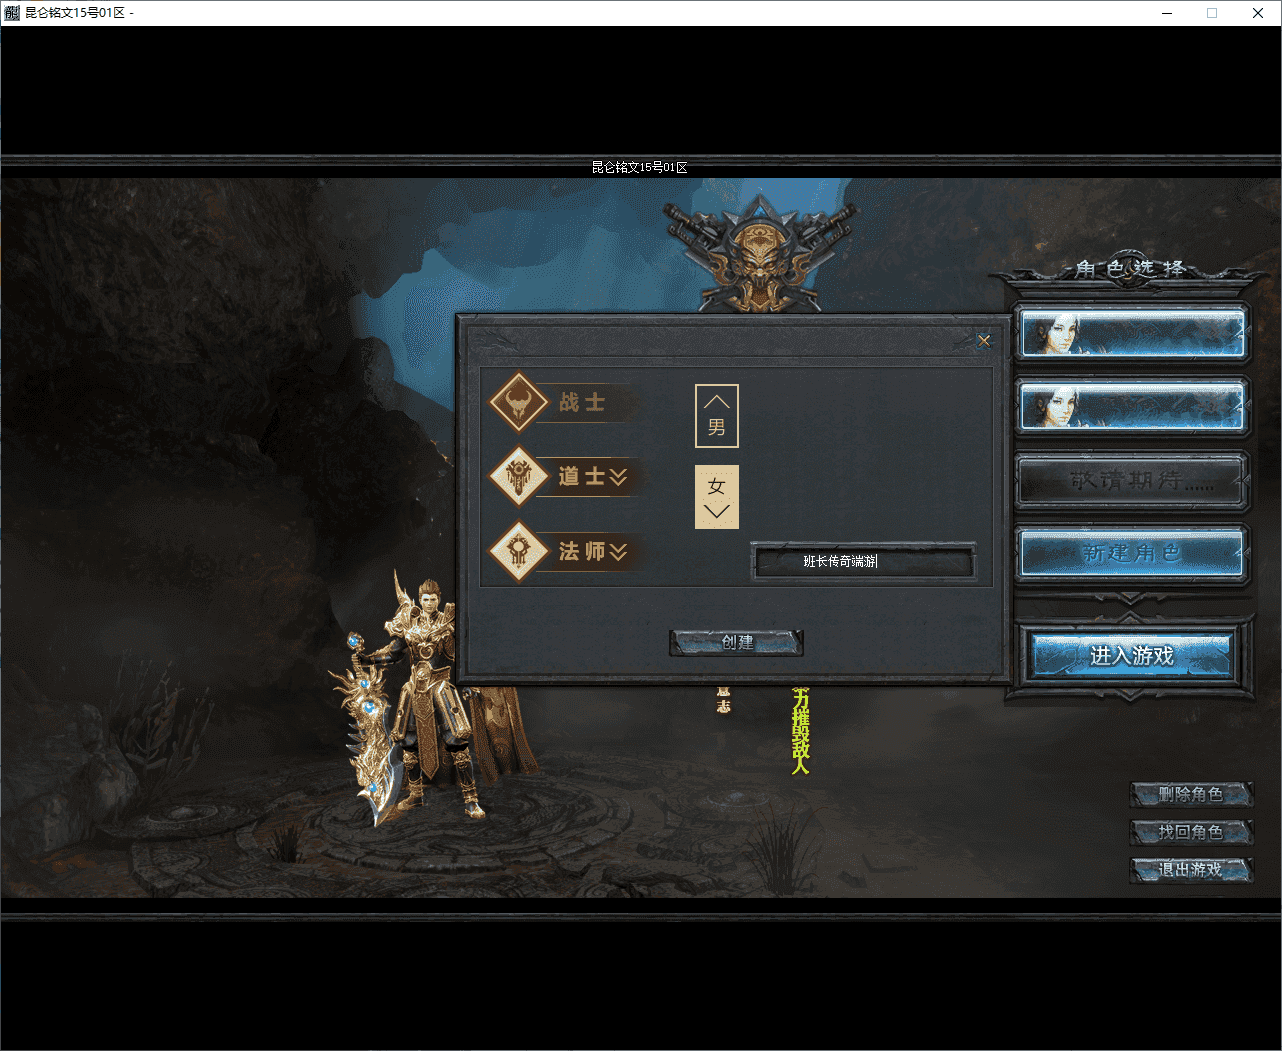1282x1051 pixels.
Task: Click the 找回角色 recover character button
Action: click(x=1191, y=832)
